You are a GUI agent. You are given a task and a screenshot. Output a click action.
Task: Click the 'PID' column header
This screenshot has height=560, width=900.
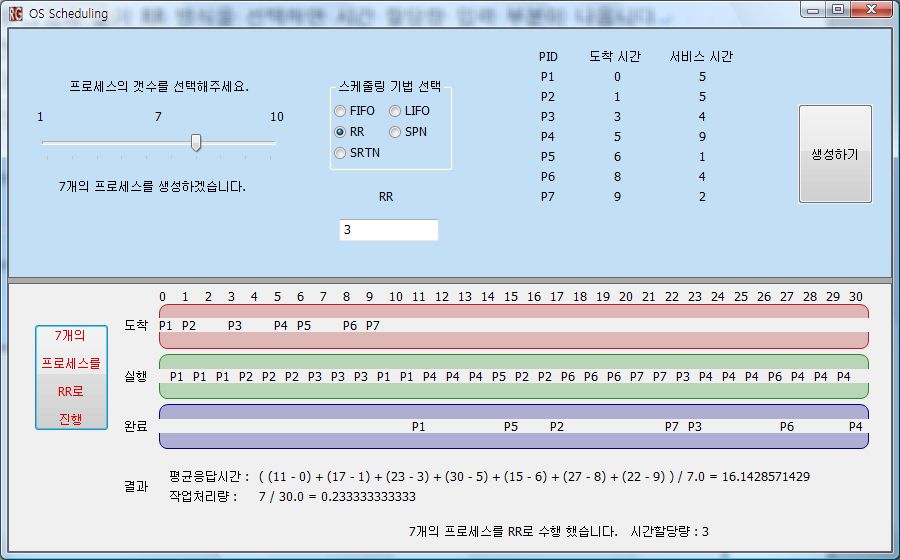click(548, 57)
